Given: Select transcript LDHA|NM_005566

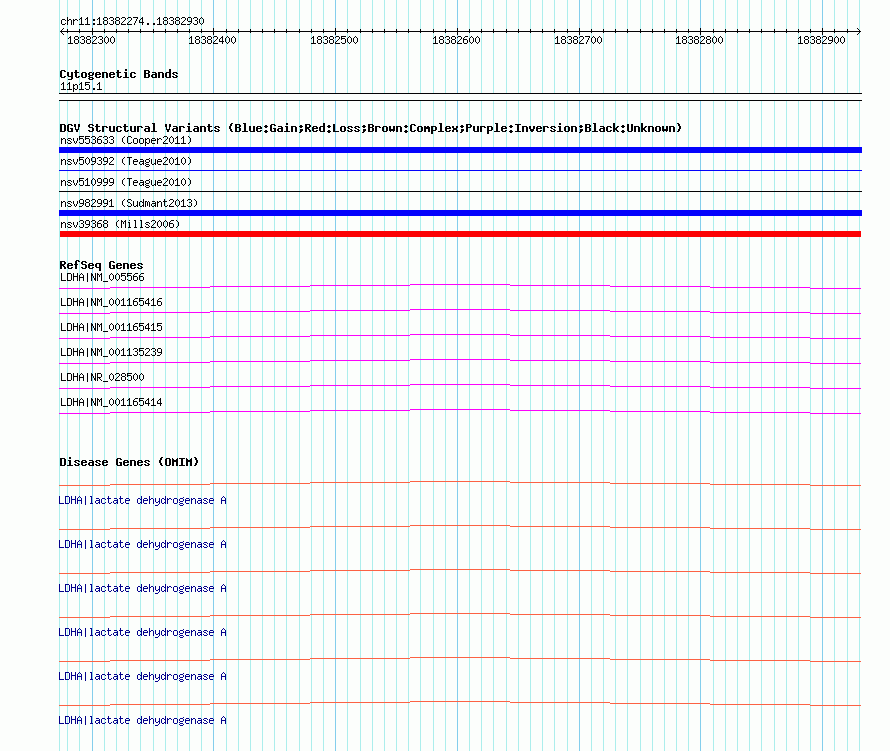Looking at the screenshot, I should [x=102, y=278].
